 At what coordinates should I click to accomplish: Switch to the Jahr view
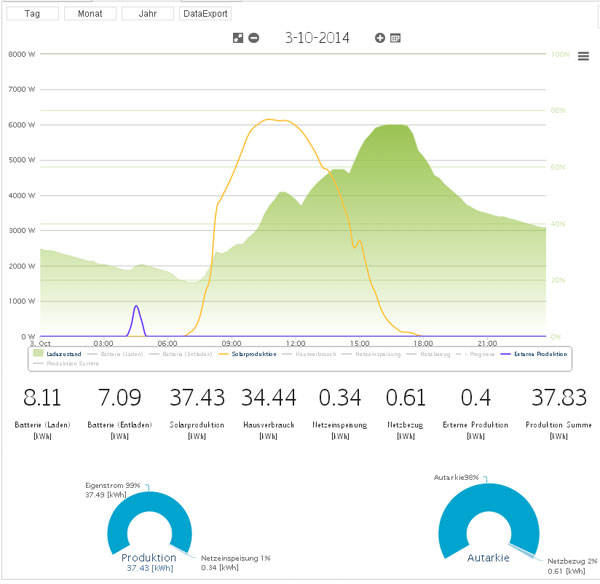(147, 14)
